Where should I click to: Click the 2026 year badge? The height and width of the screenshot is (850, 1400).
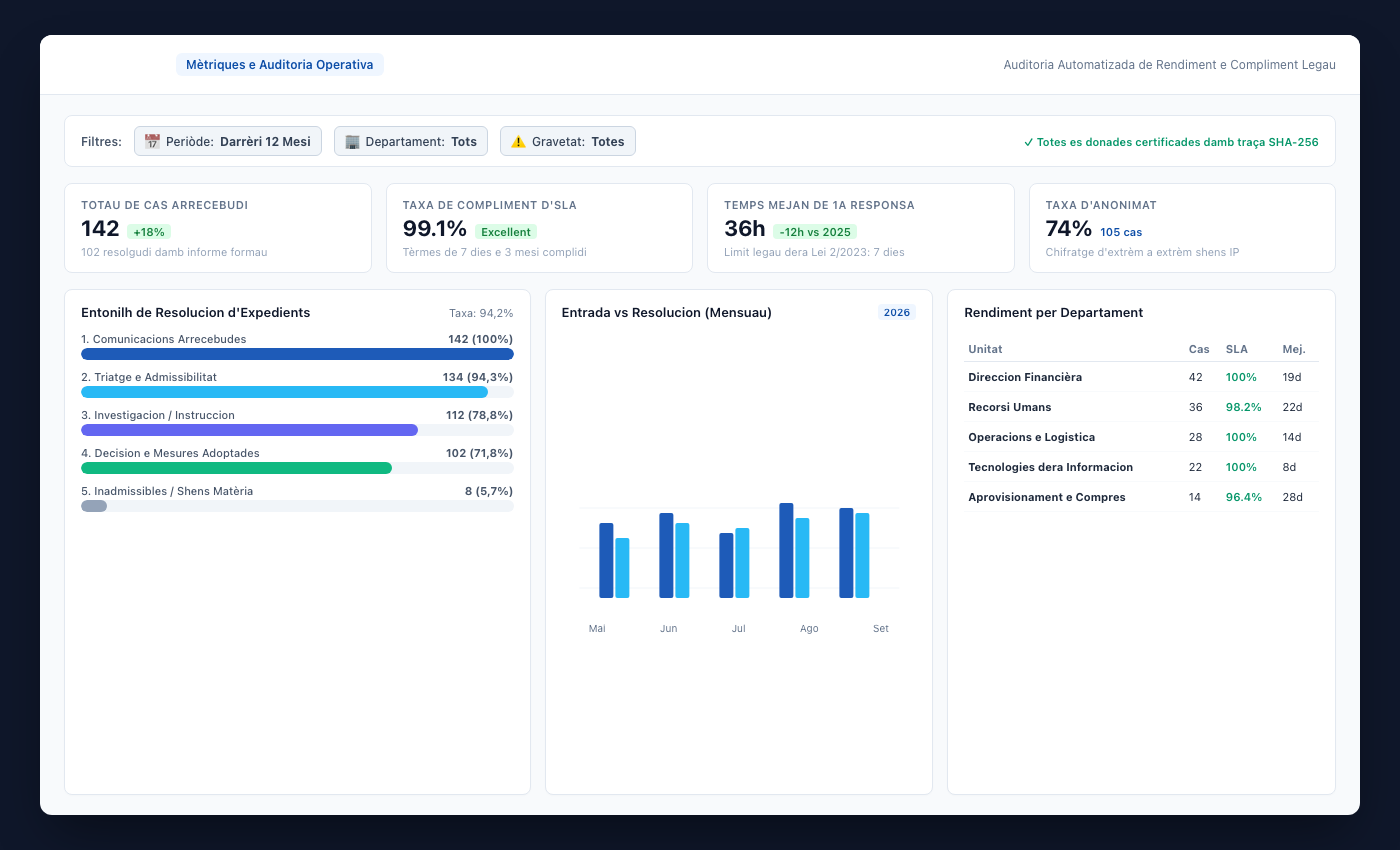pos(897,312)
